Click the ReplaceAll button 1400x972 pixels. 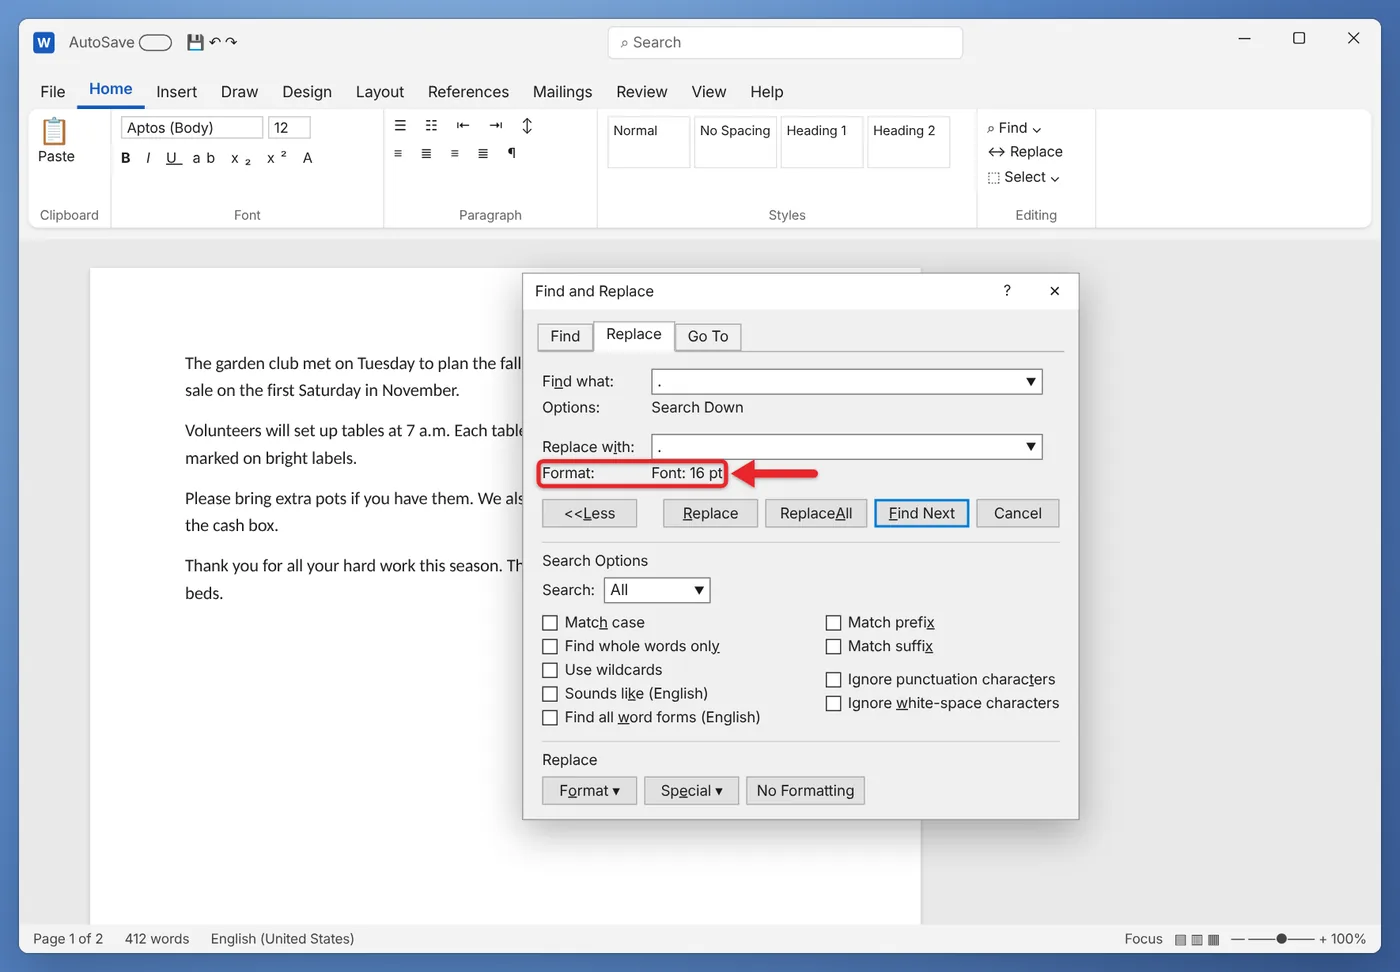click(816, 514)
